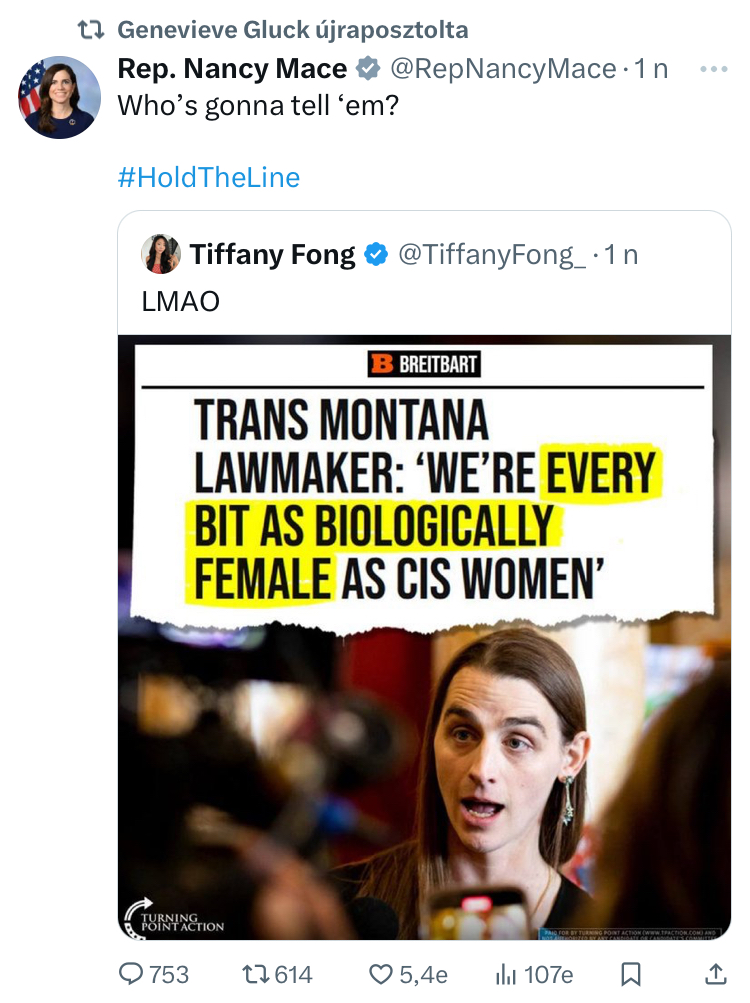Open the three-dot more options menu
This screenshot has width=750, height=1003.
714,69
